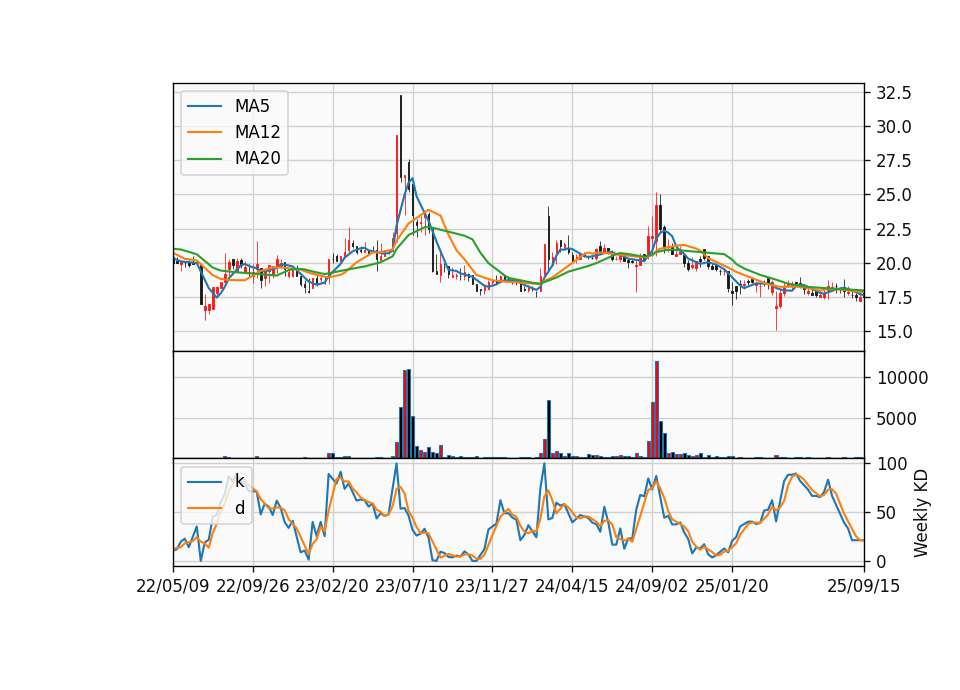This screenshot has height=690, width=960.
Task: Click the 50 label on KD axis
Action: click(888, 512)
